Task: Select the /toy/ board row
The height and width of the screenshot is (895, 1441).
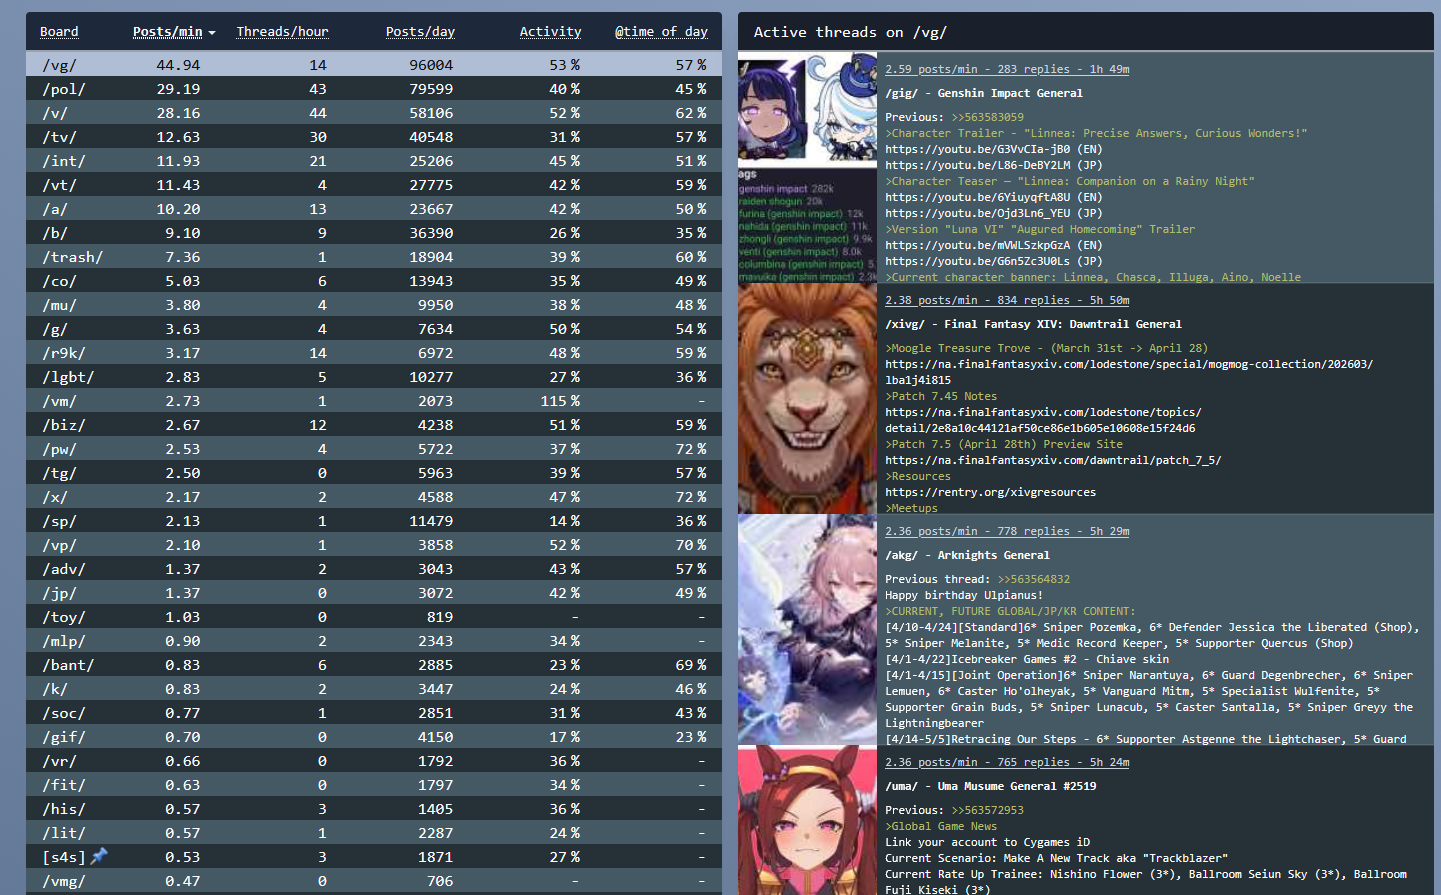Action: tap(374, 616)
